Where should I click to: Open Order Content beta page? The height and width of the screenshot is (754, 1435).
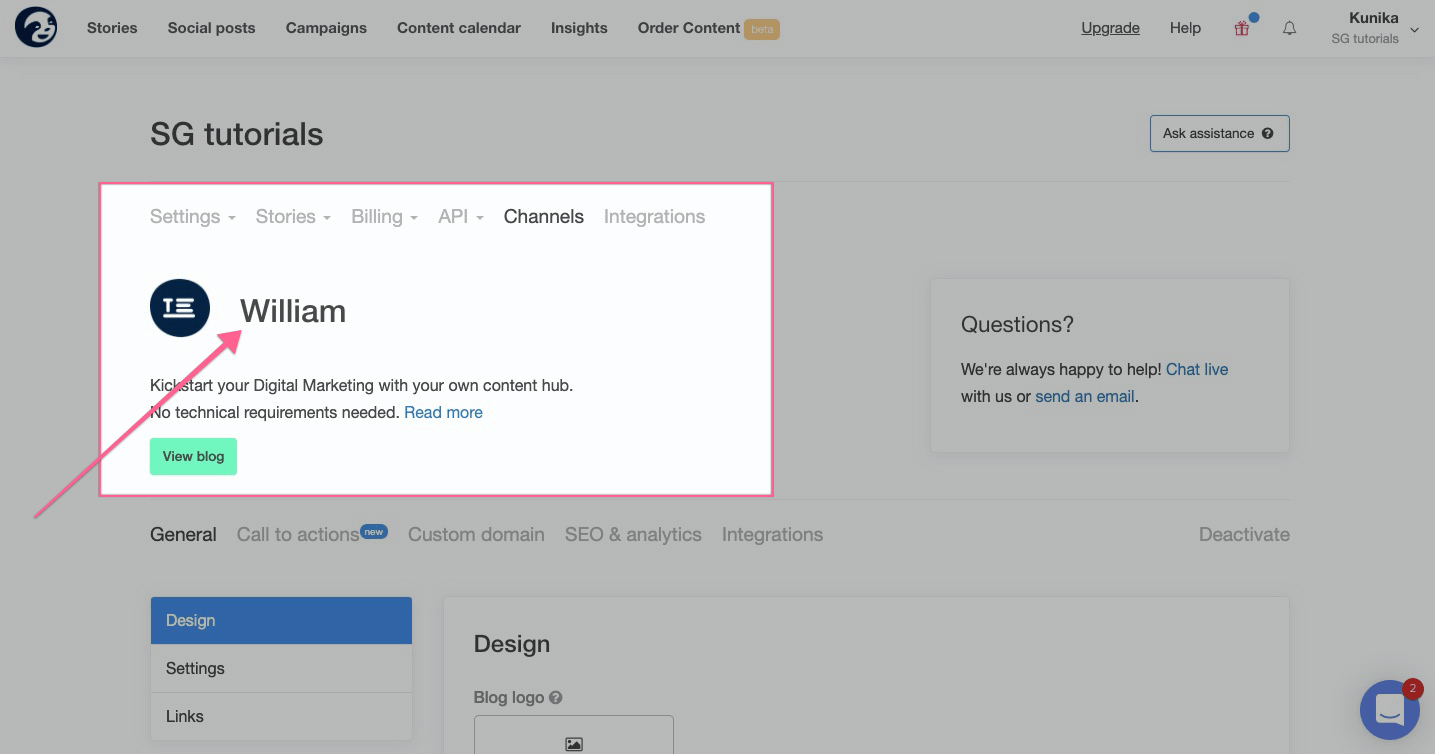click(708, 28)
